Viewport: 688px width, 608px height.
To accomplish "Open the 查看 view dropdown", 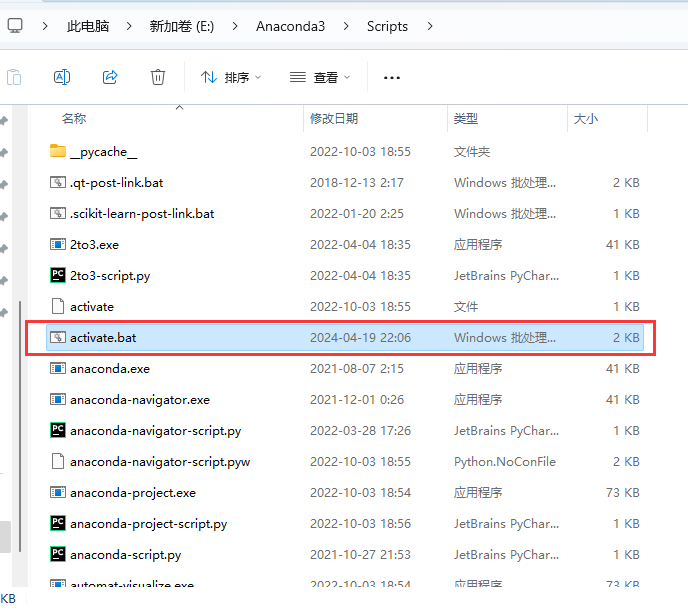I will 320,78.
